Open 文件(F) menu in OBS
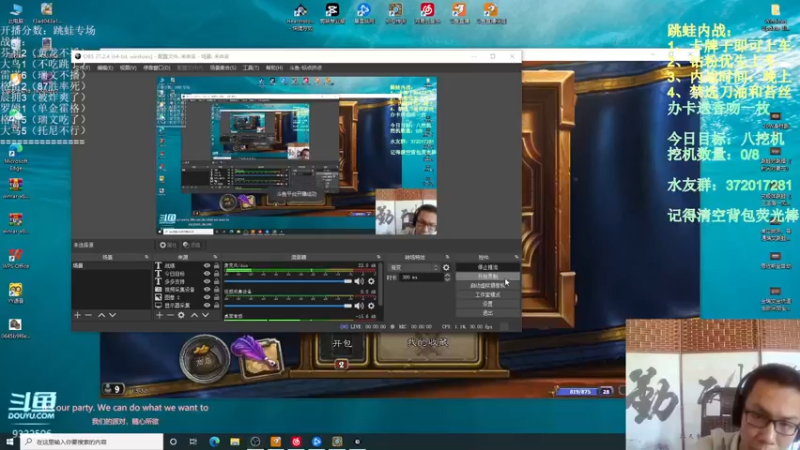Viewport: 800px width, 450px height. tap(82, 68)
